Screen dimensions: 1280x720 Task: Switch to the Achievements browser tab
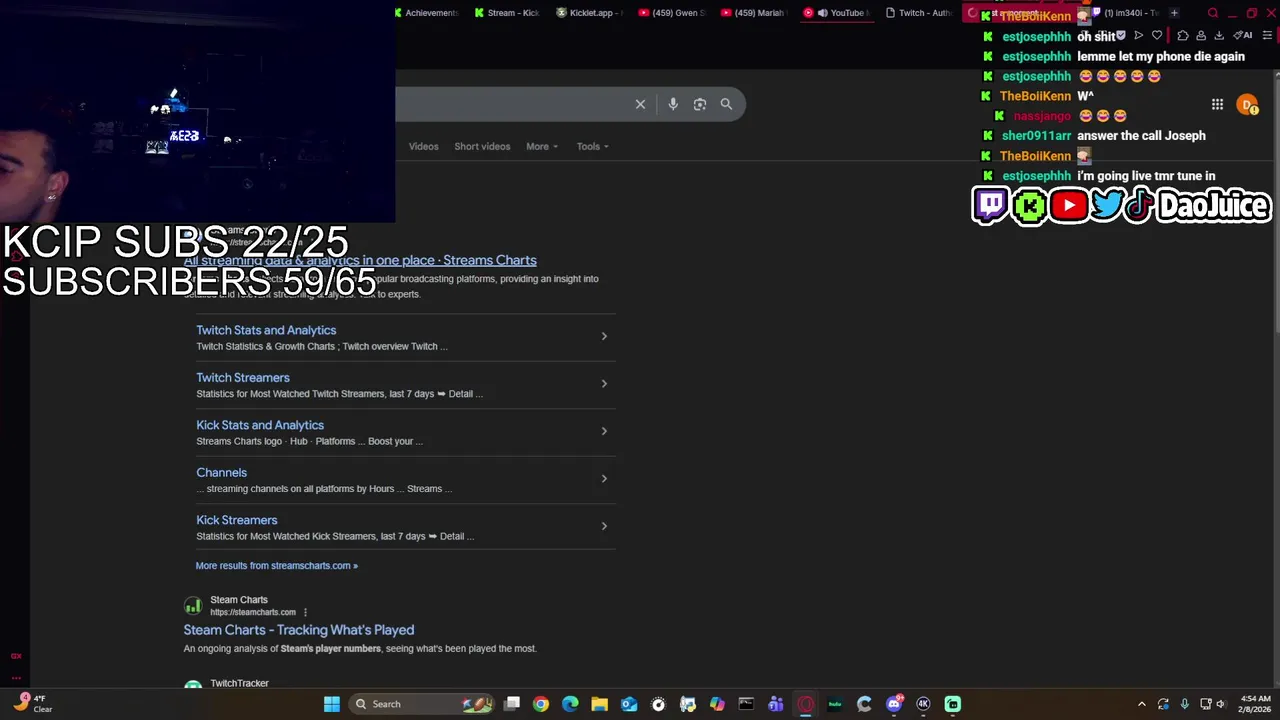coord(427,13)
